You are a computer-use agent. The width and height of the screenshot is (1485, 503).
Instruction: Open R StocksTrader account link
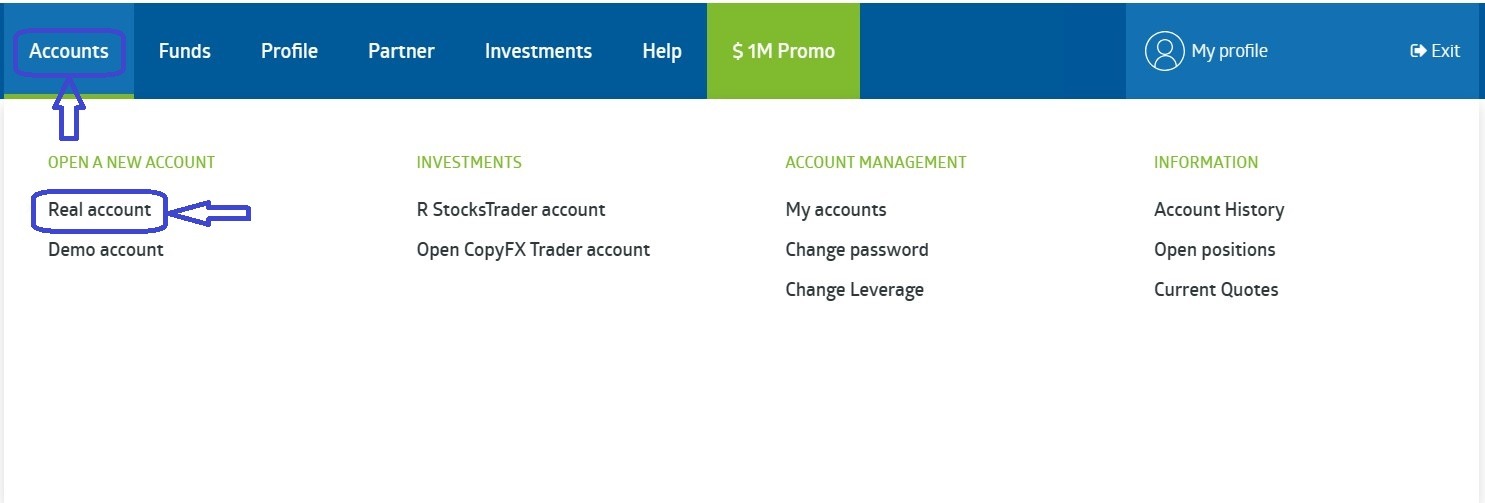coord(510,210)
